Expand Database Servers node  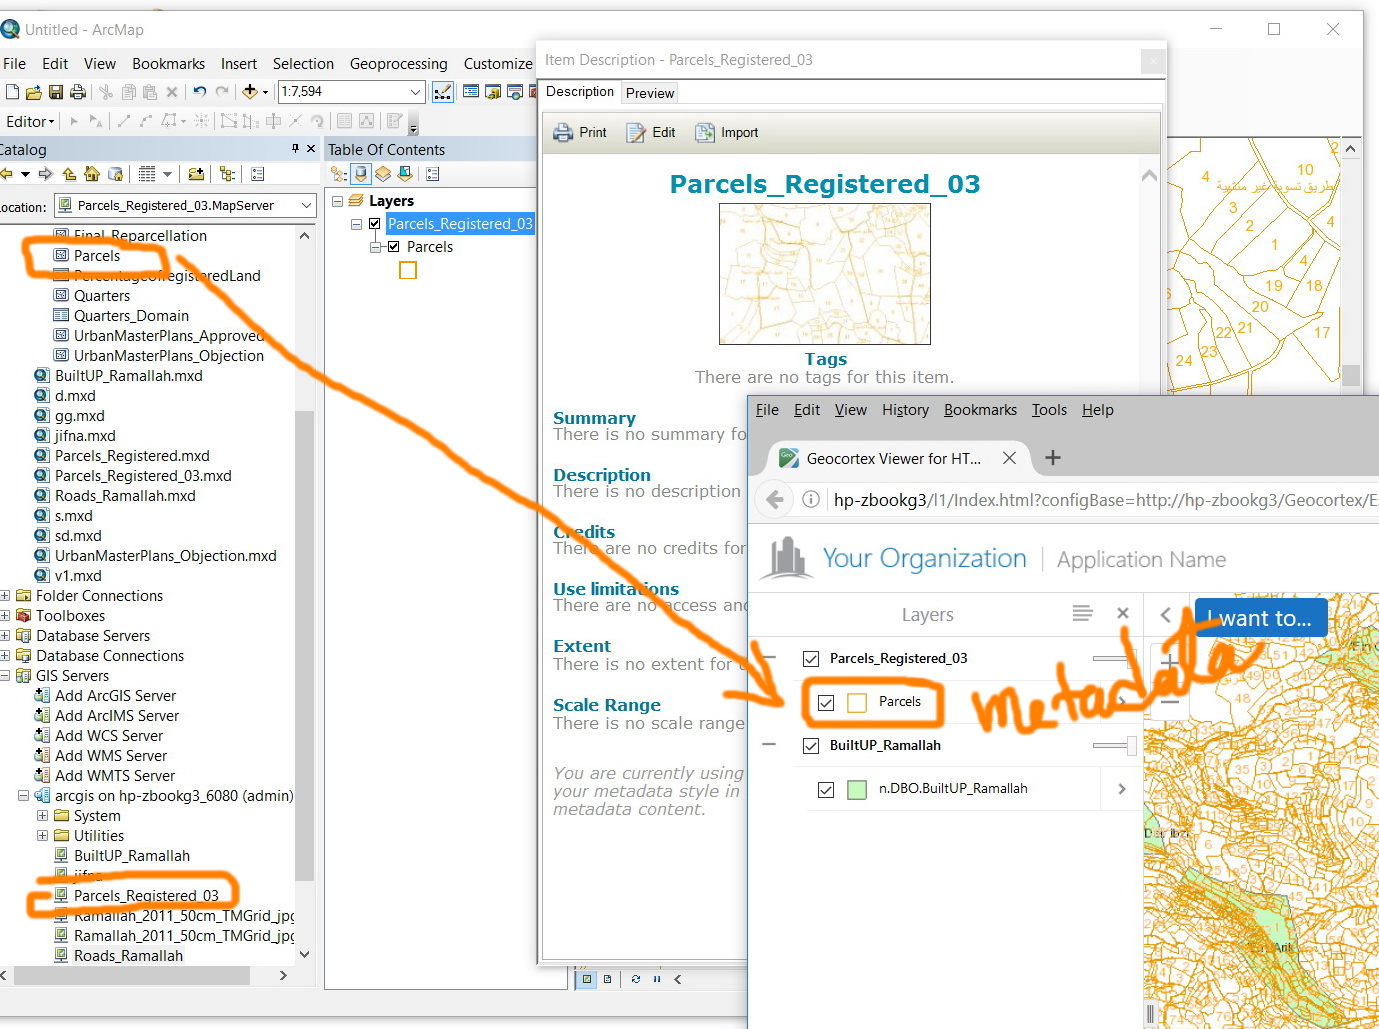pyautogui.click(x=5, y=636)
